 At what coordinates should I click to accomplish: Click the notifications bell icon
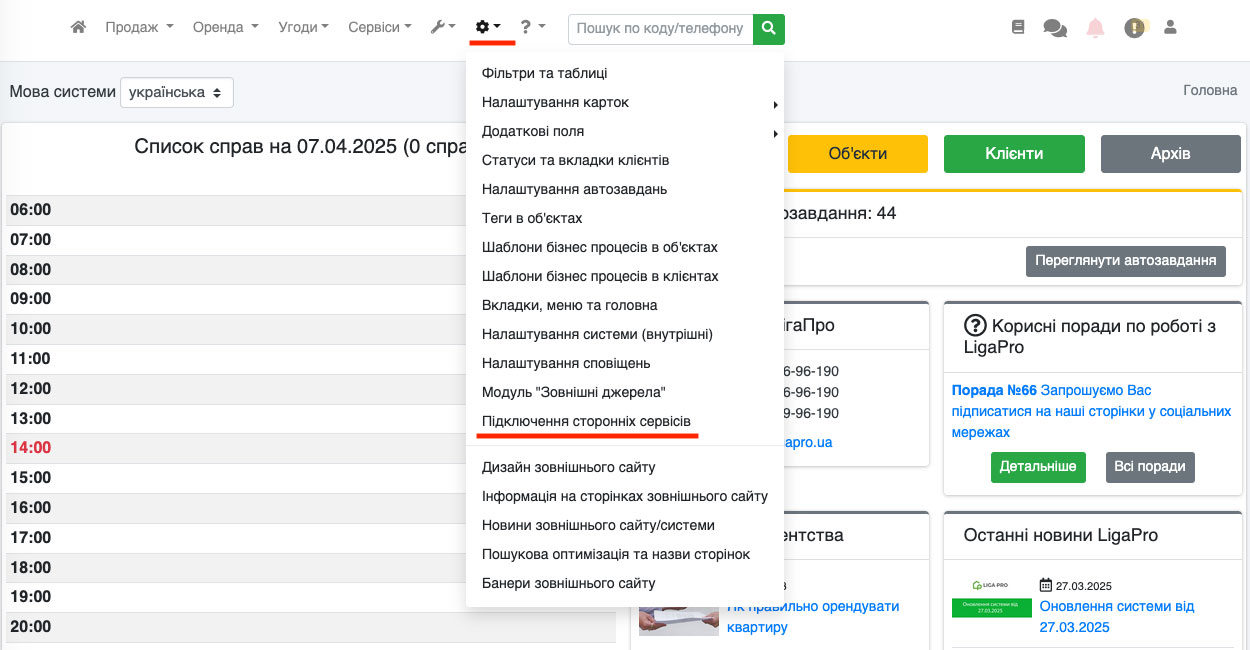point(1095,28)
